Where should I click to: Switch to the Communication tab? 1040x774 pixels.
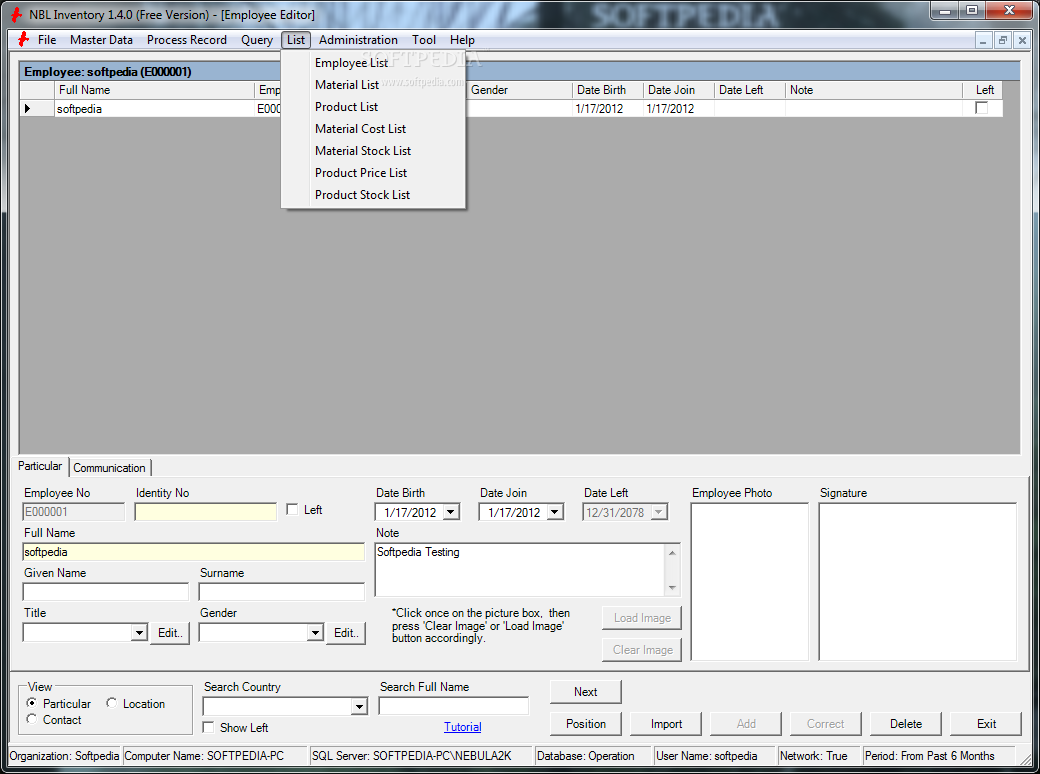[109, 468]
